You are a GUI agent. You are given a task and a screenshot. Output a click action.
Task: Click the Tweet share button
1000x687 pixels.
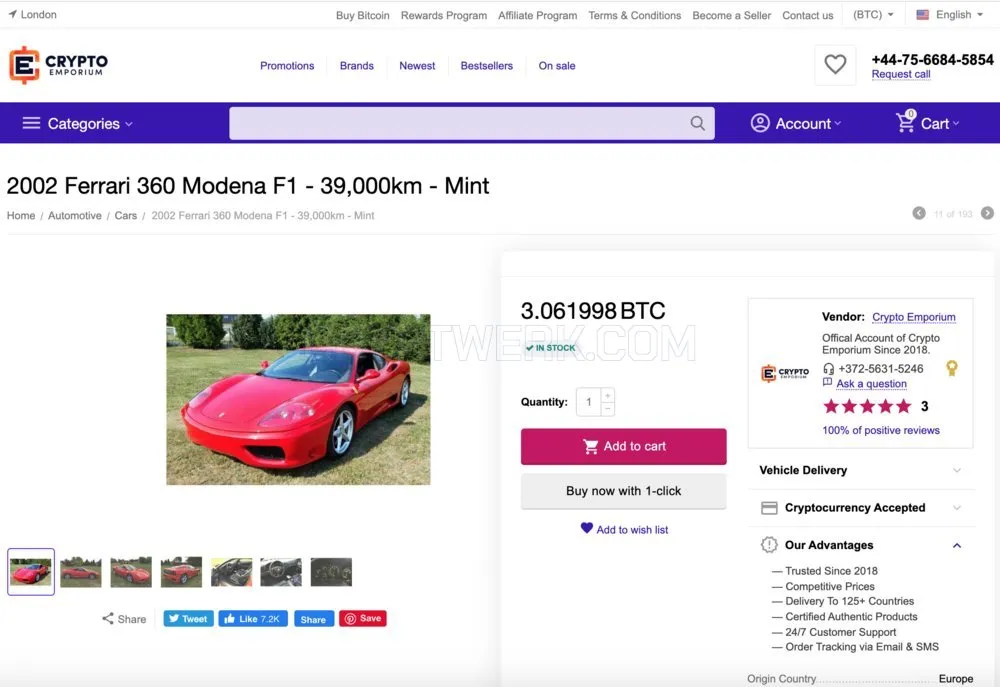coord(188,619)
